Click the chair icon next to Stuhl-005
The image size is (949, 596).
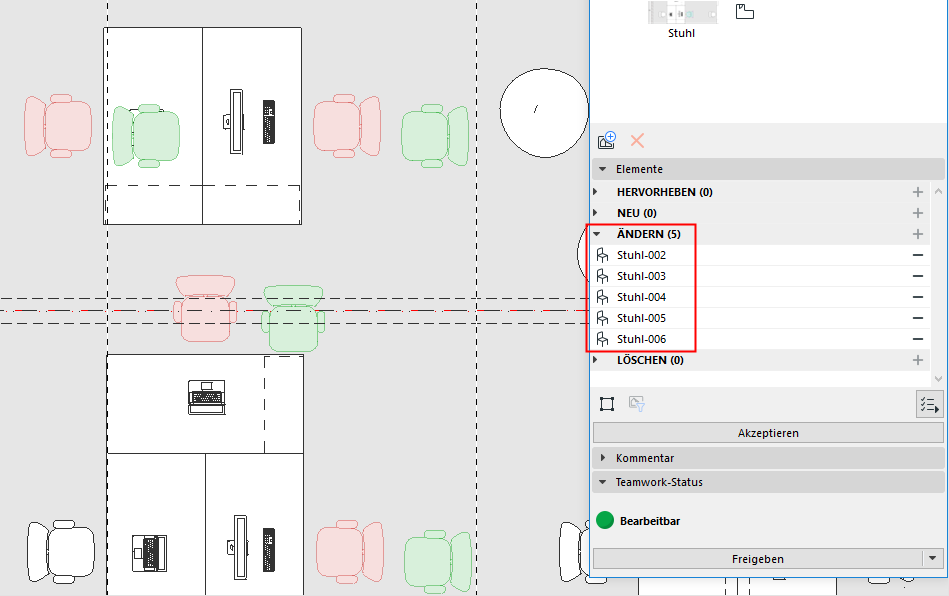click(x=602, y=318)
